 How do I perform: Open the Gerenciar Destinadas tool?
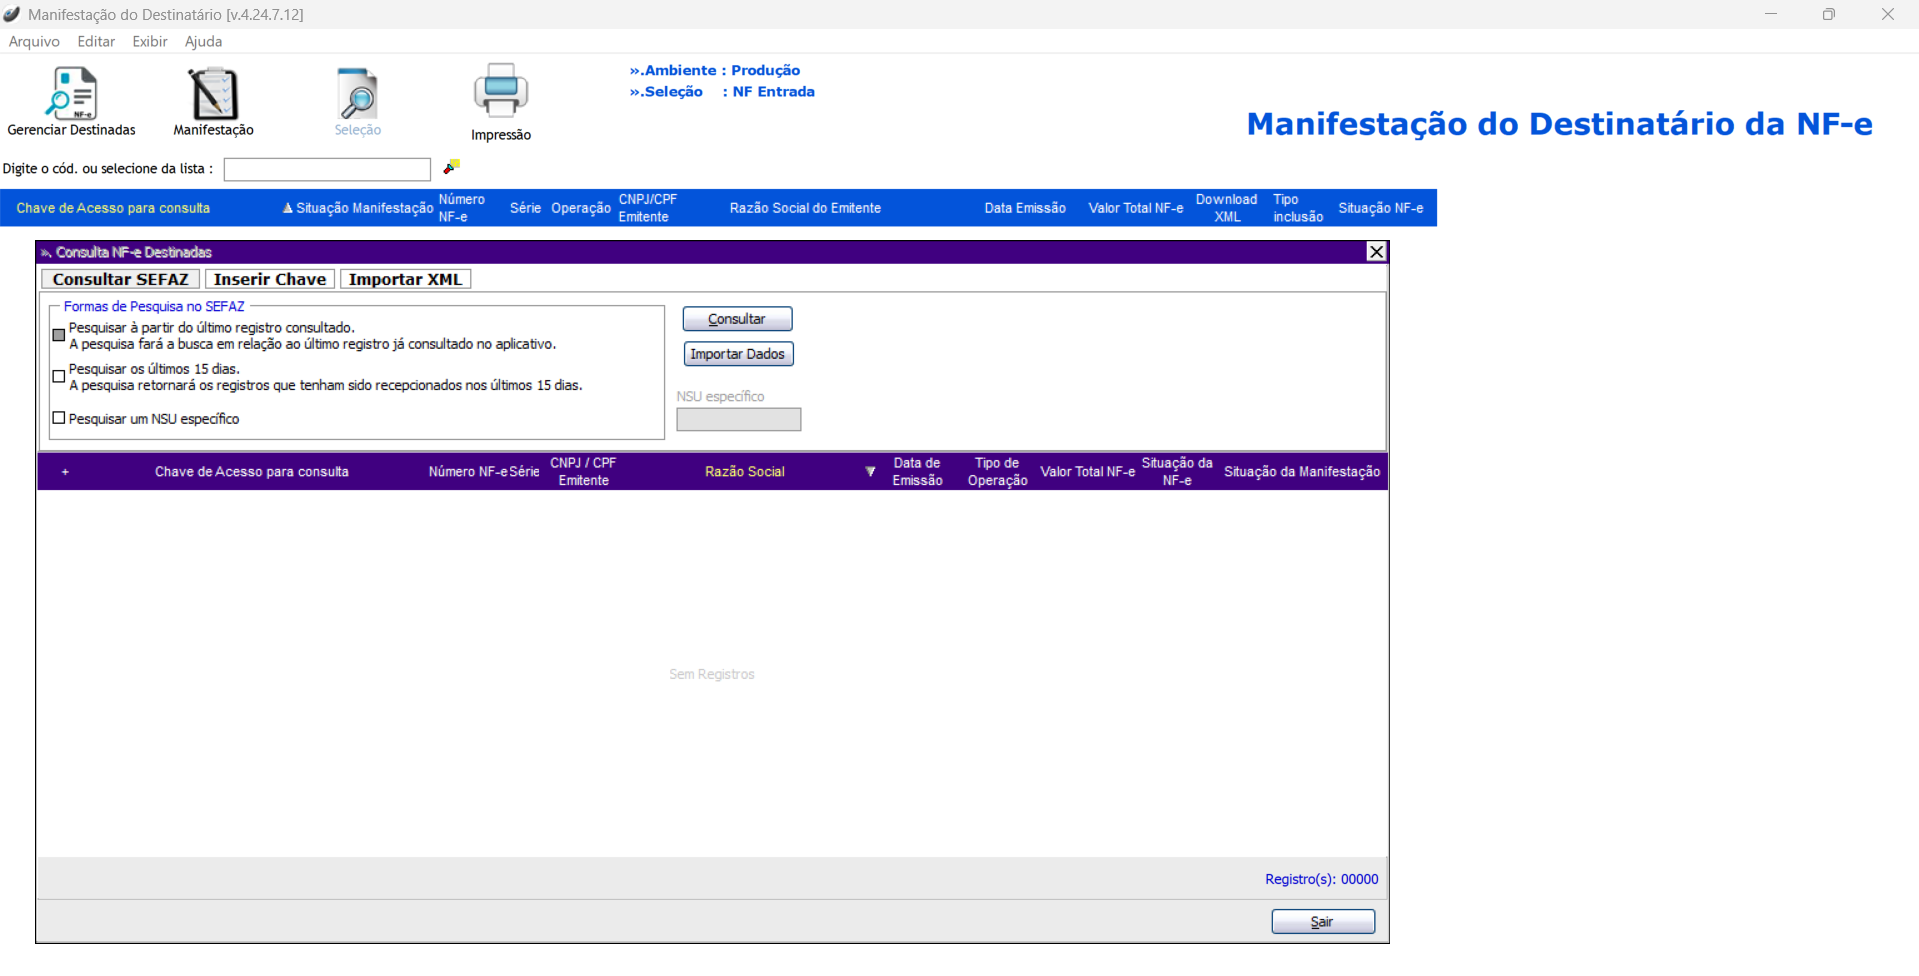[72, 95]
